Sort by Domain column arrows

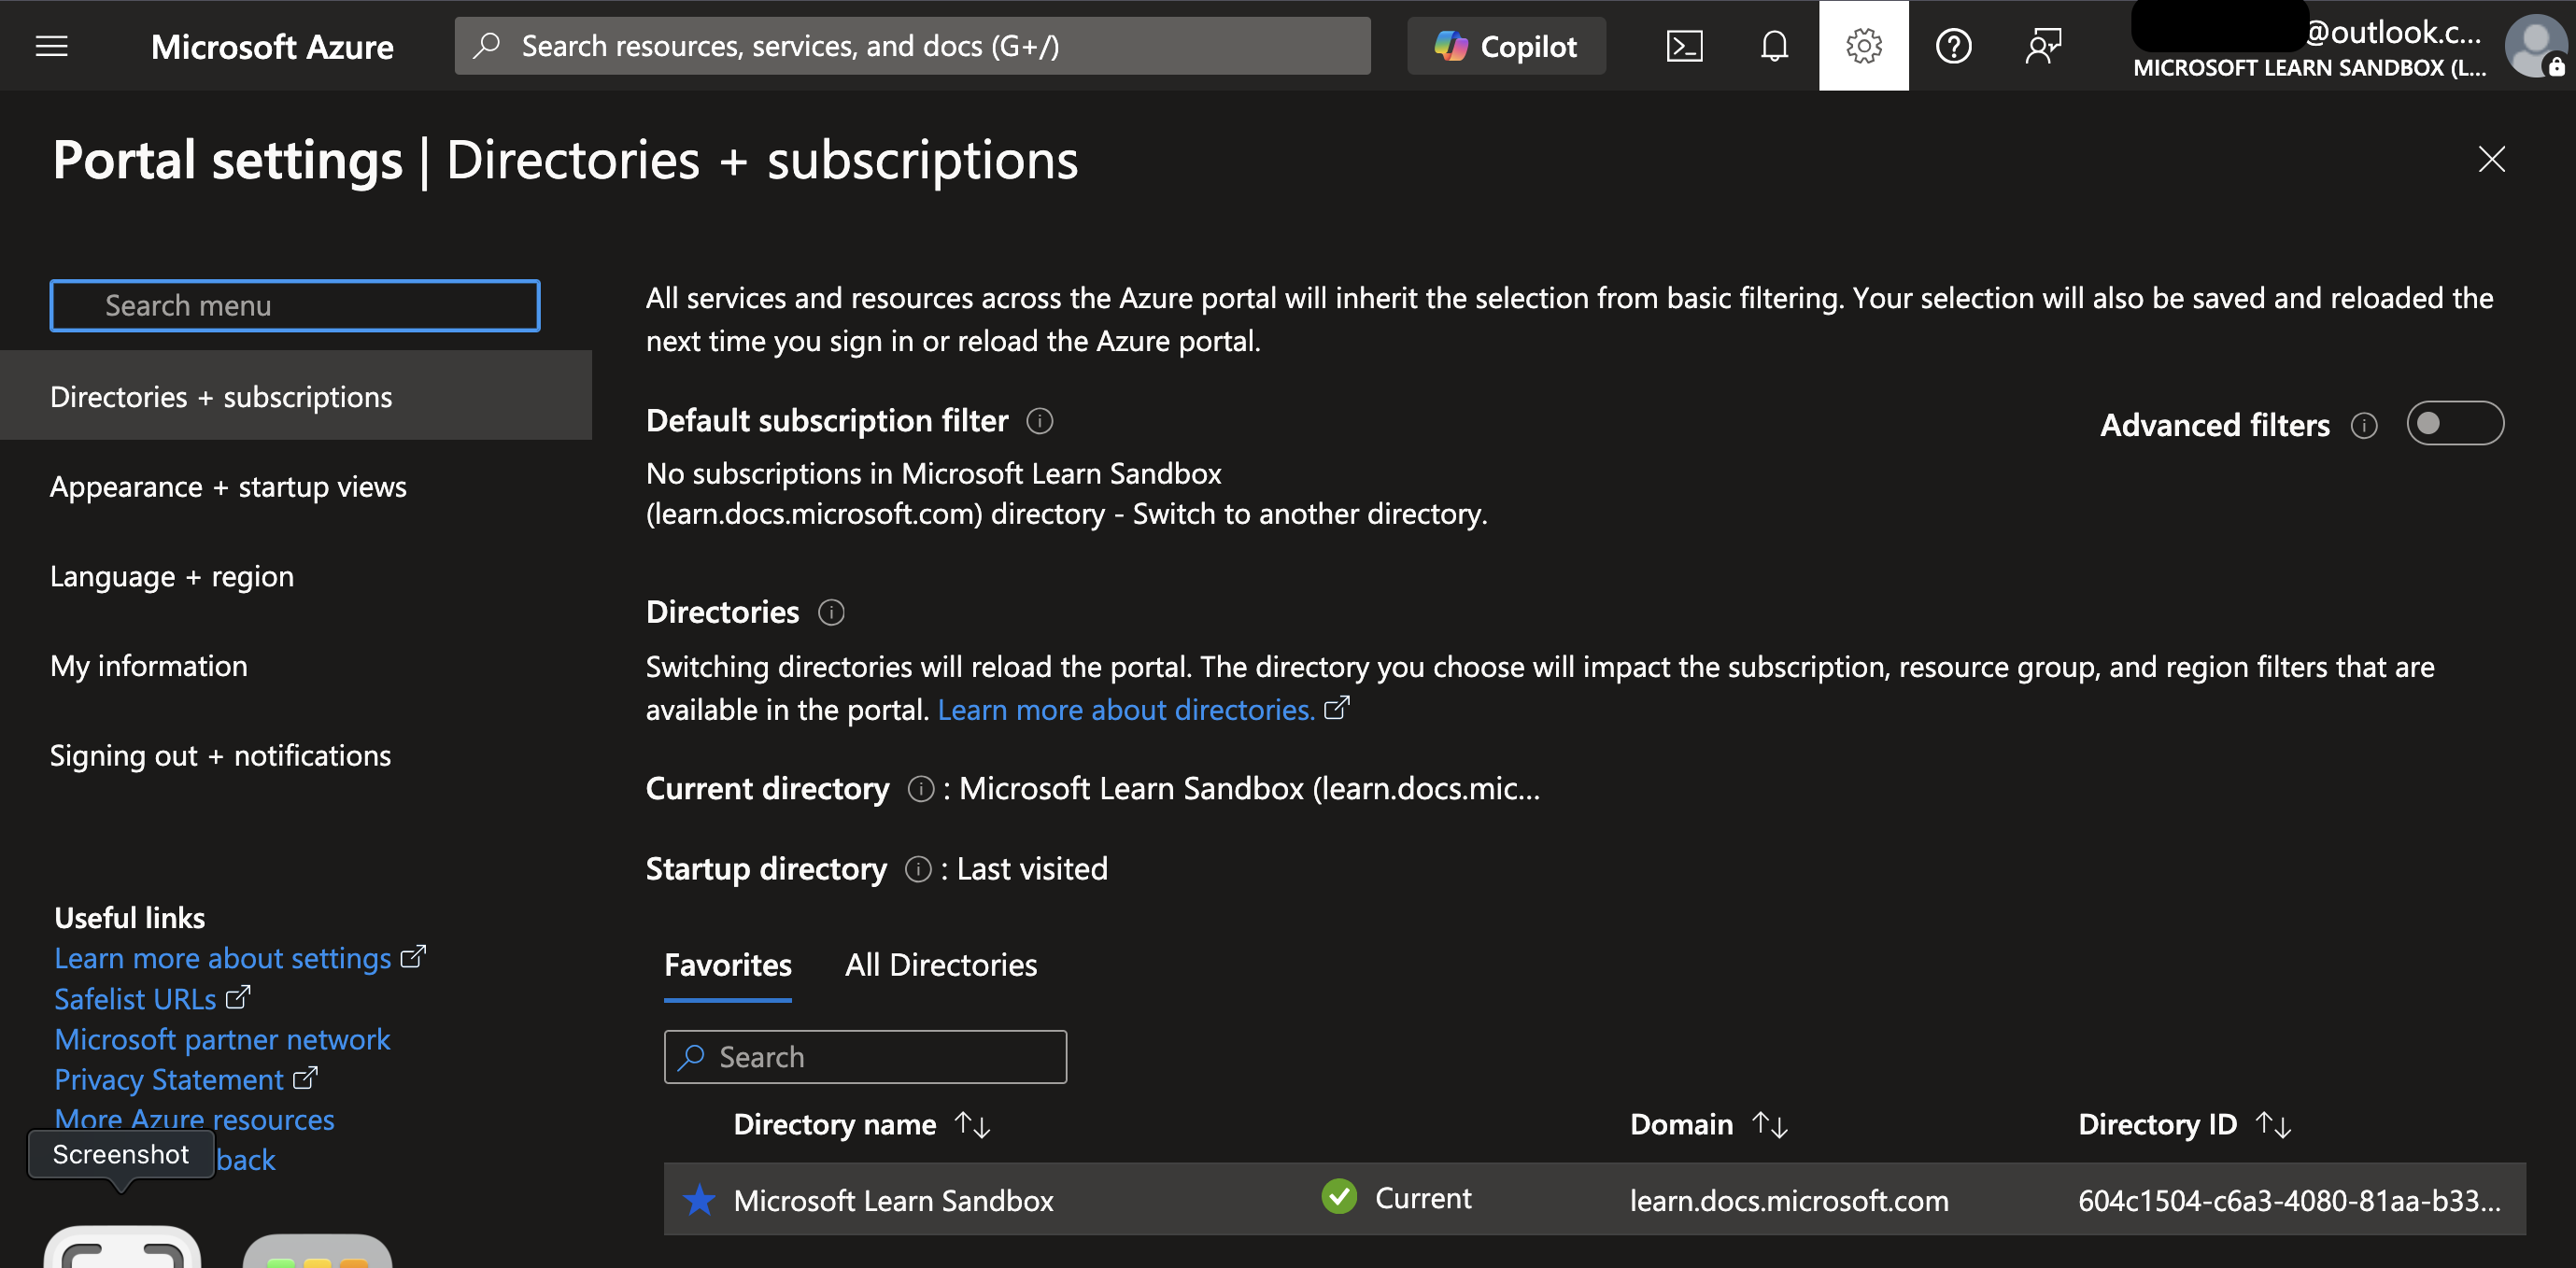(1769, 1124)
